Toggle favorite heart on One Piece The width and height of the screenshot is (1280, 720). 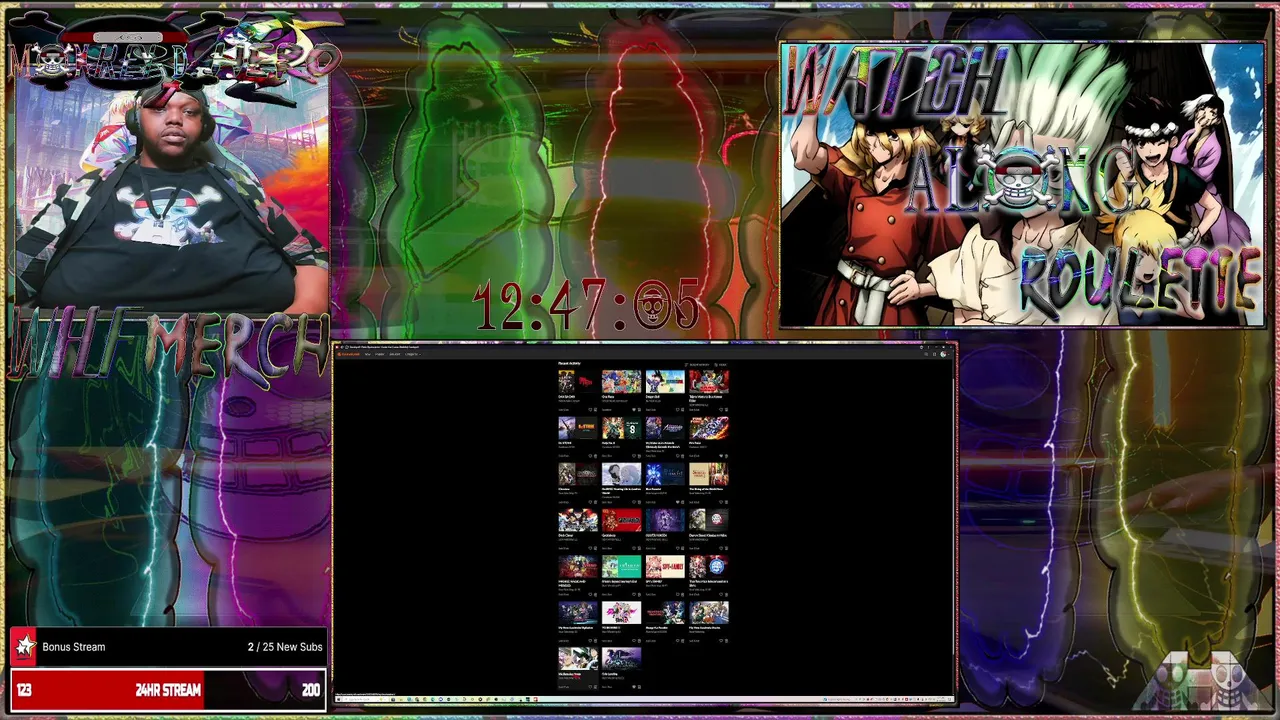634,410
